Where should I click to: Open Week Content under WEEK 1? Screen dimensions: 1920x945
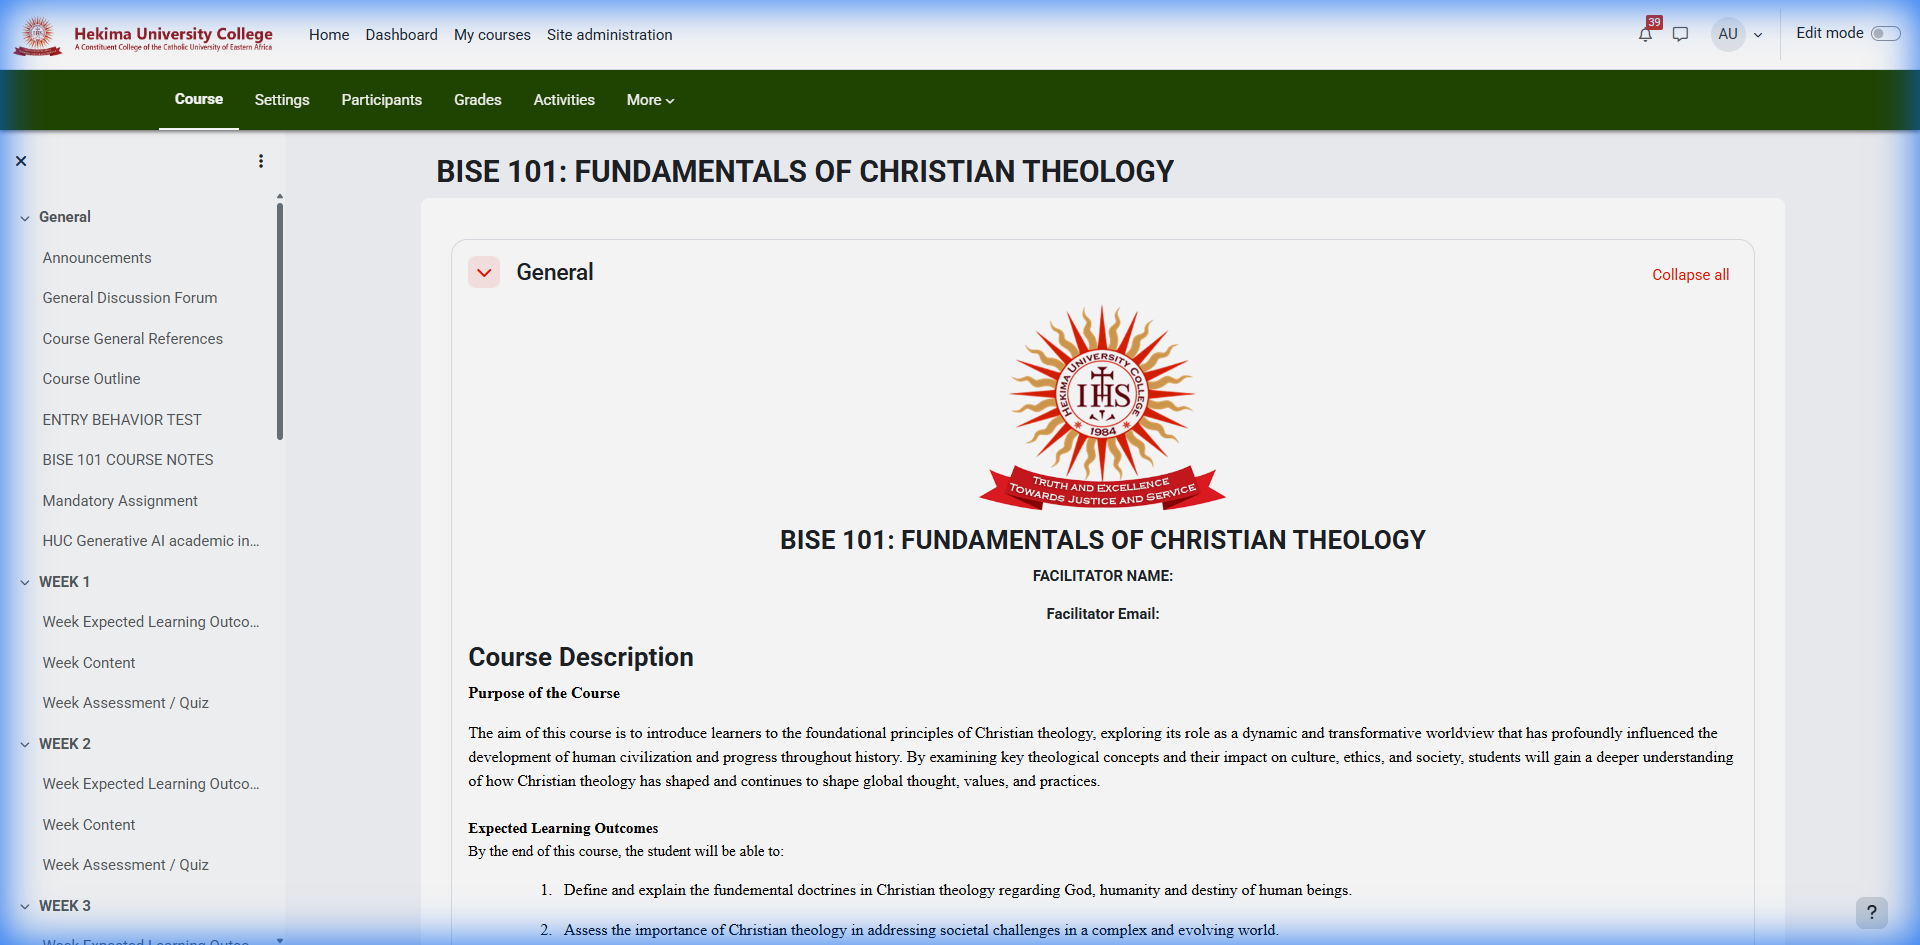click(x=89, y=663)
